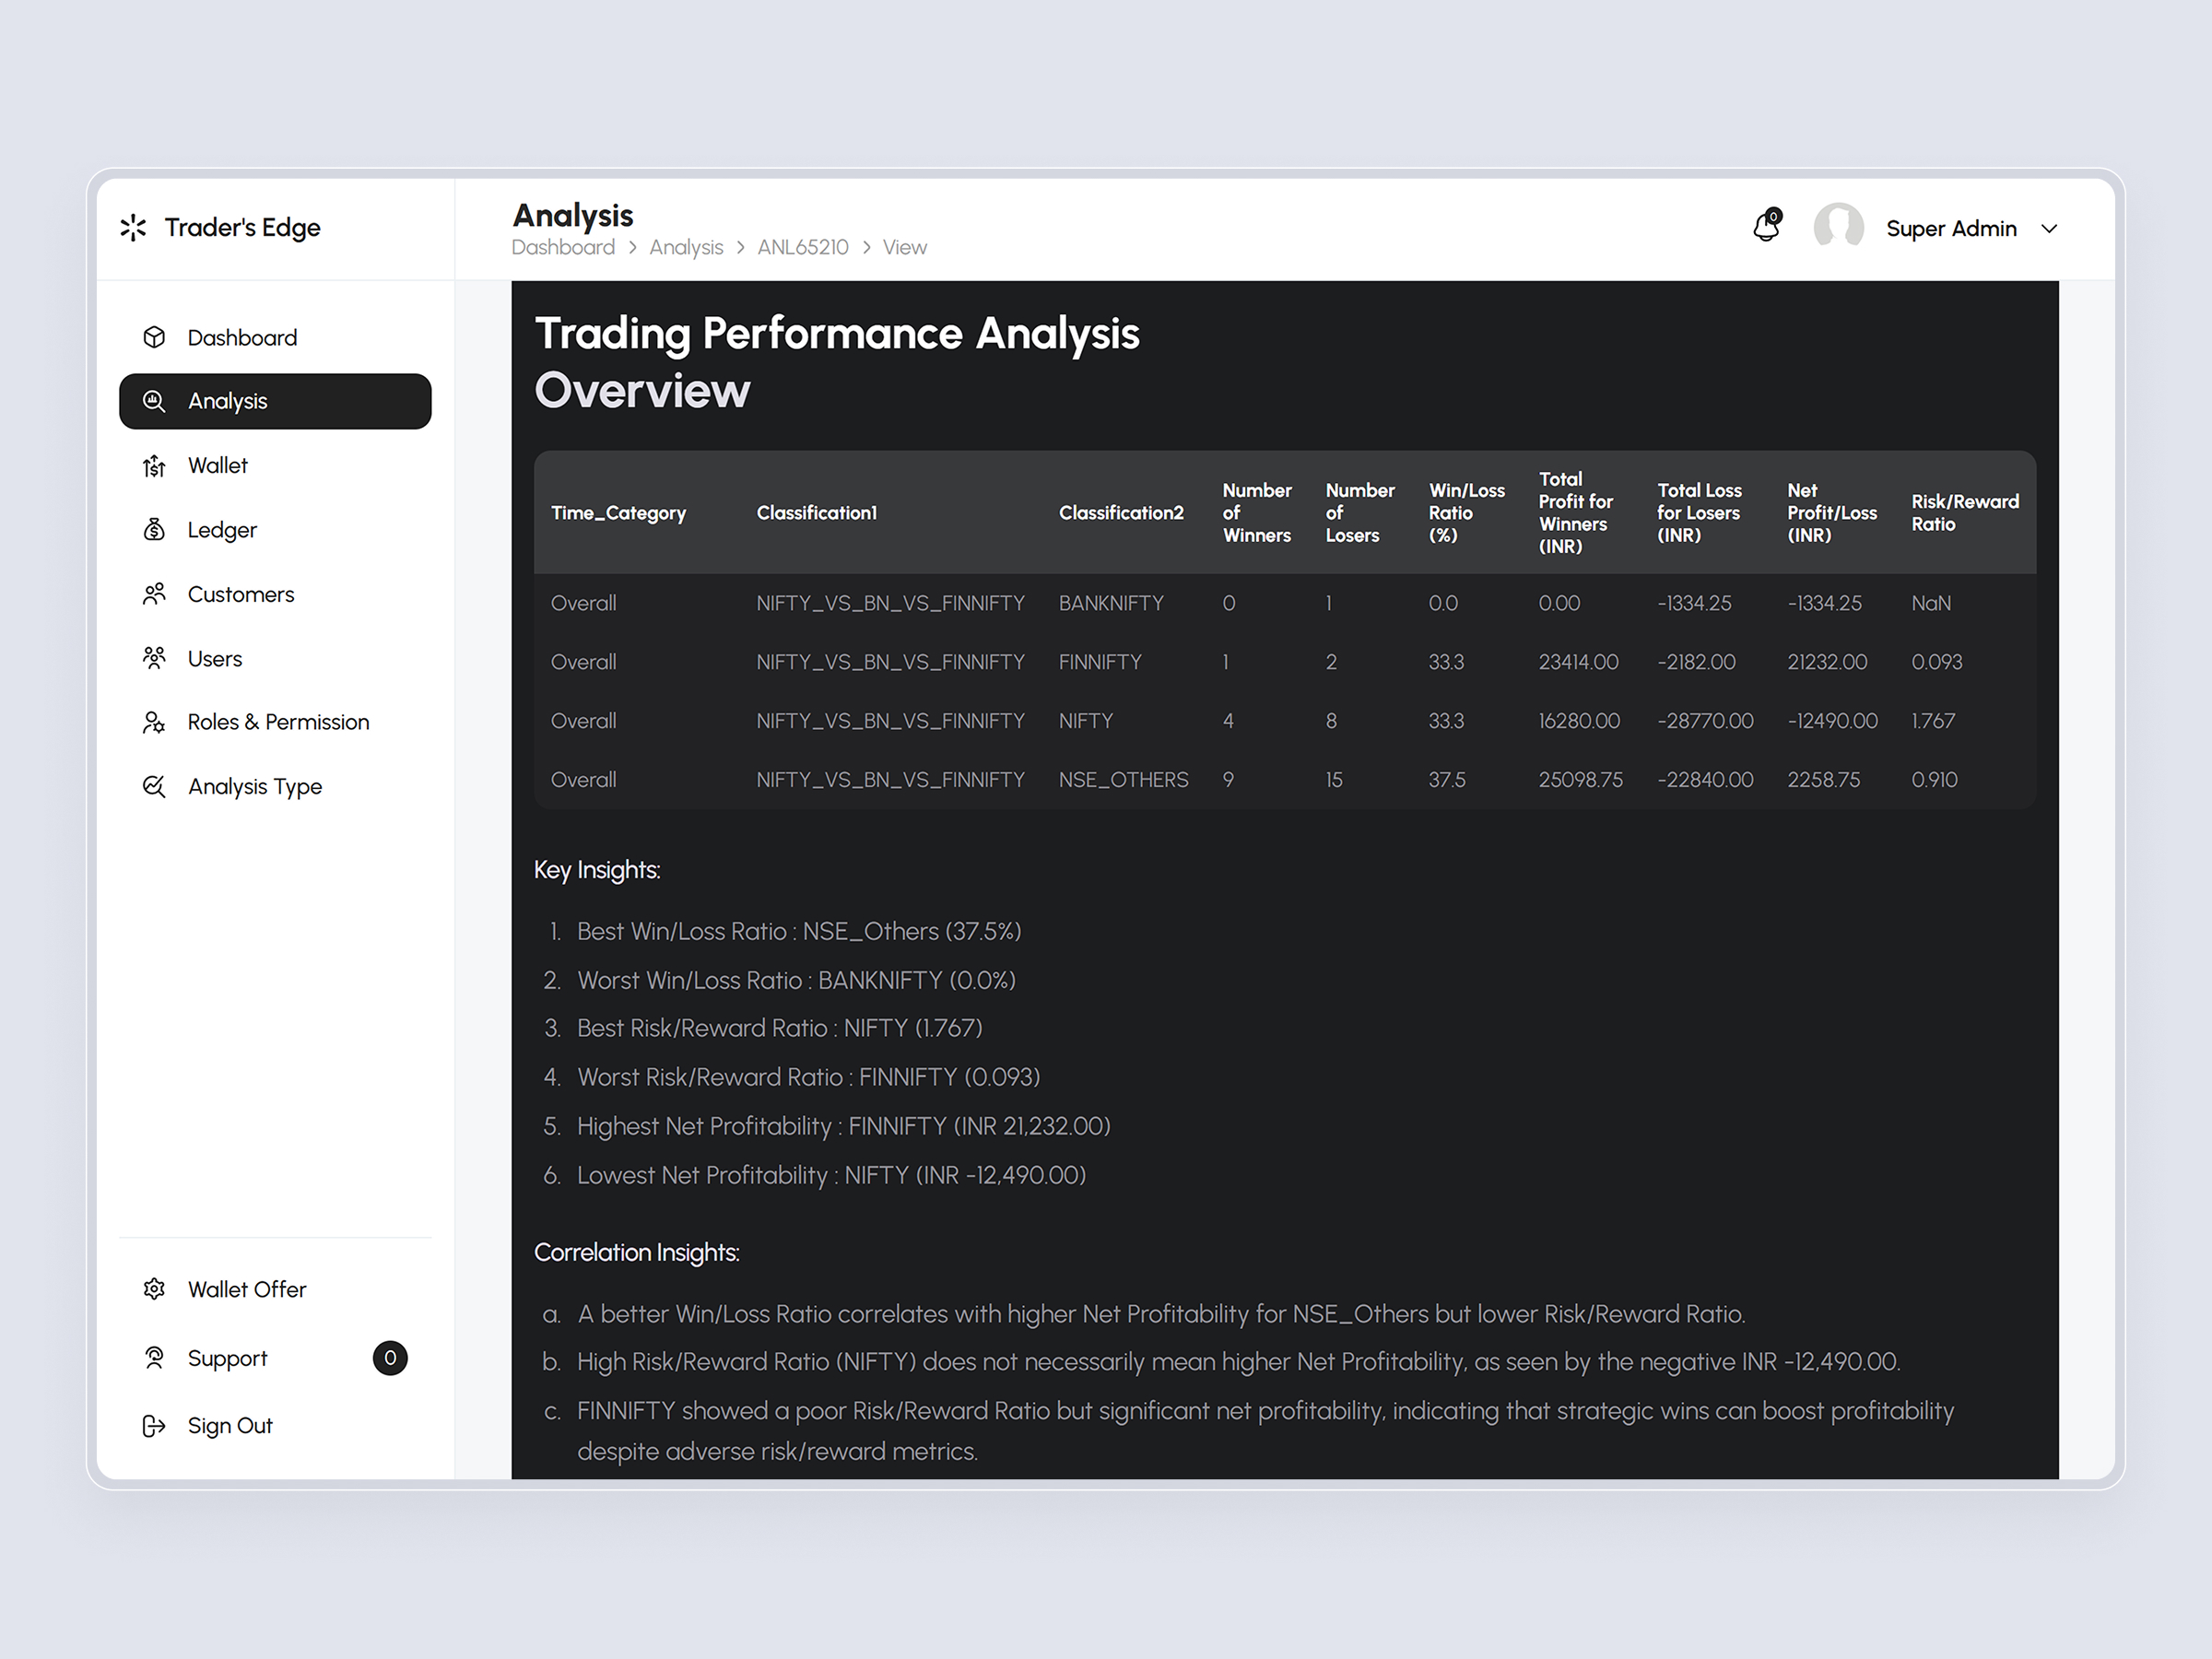Open the Dashboard cube icon in sidebar
Viewport: 2212px width, 1659px height.
[155, 337]
